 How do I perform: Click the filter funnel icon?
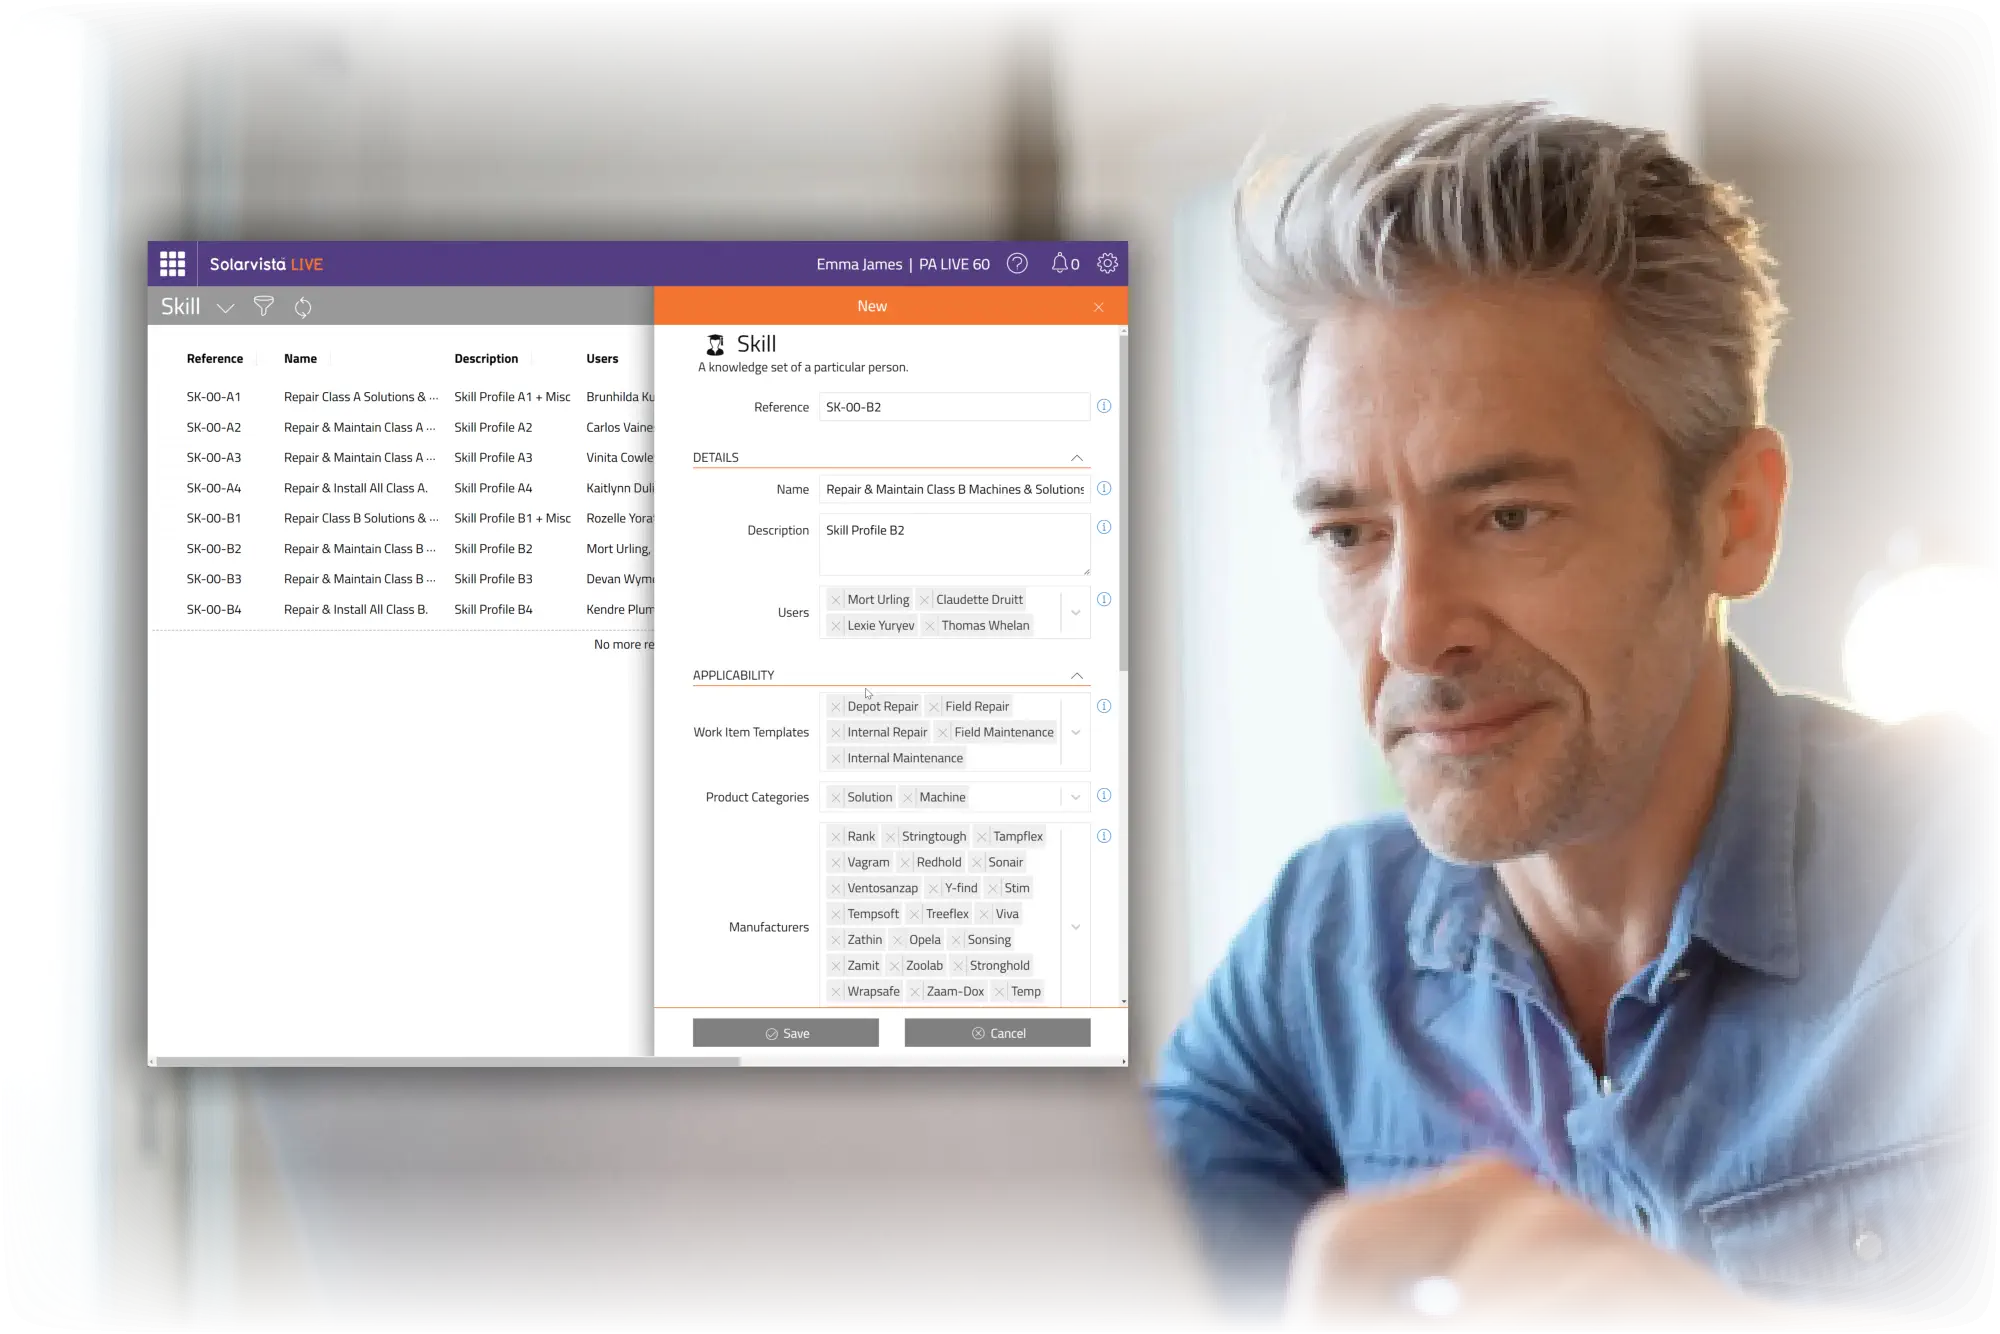click(x=263, y=307)
